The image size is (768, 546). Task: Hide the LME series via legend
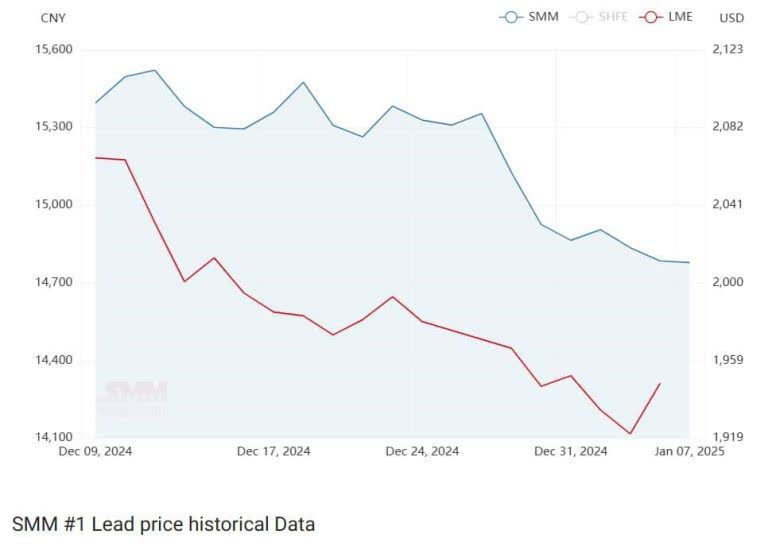[x=668, y=17]
